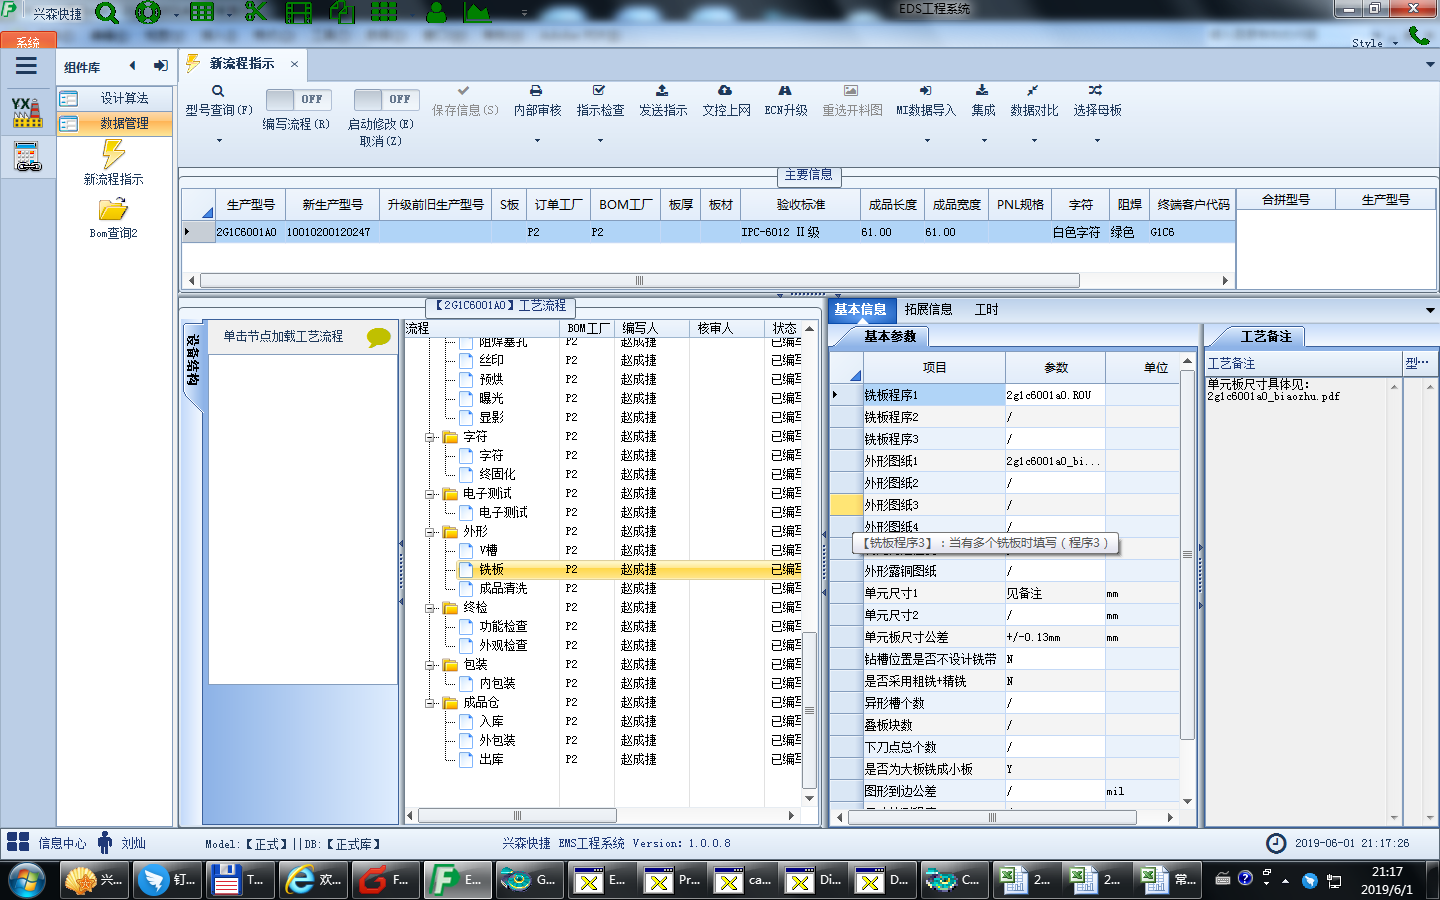The height and width of the screenshot is (900, 1440).
Task: Click 文控上网 cloud upload button
Action: coord(726,101)
